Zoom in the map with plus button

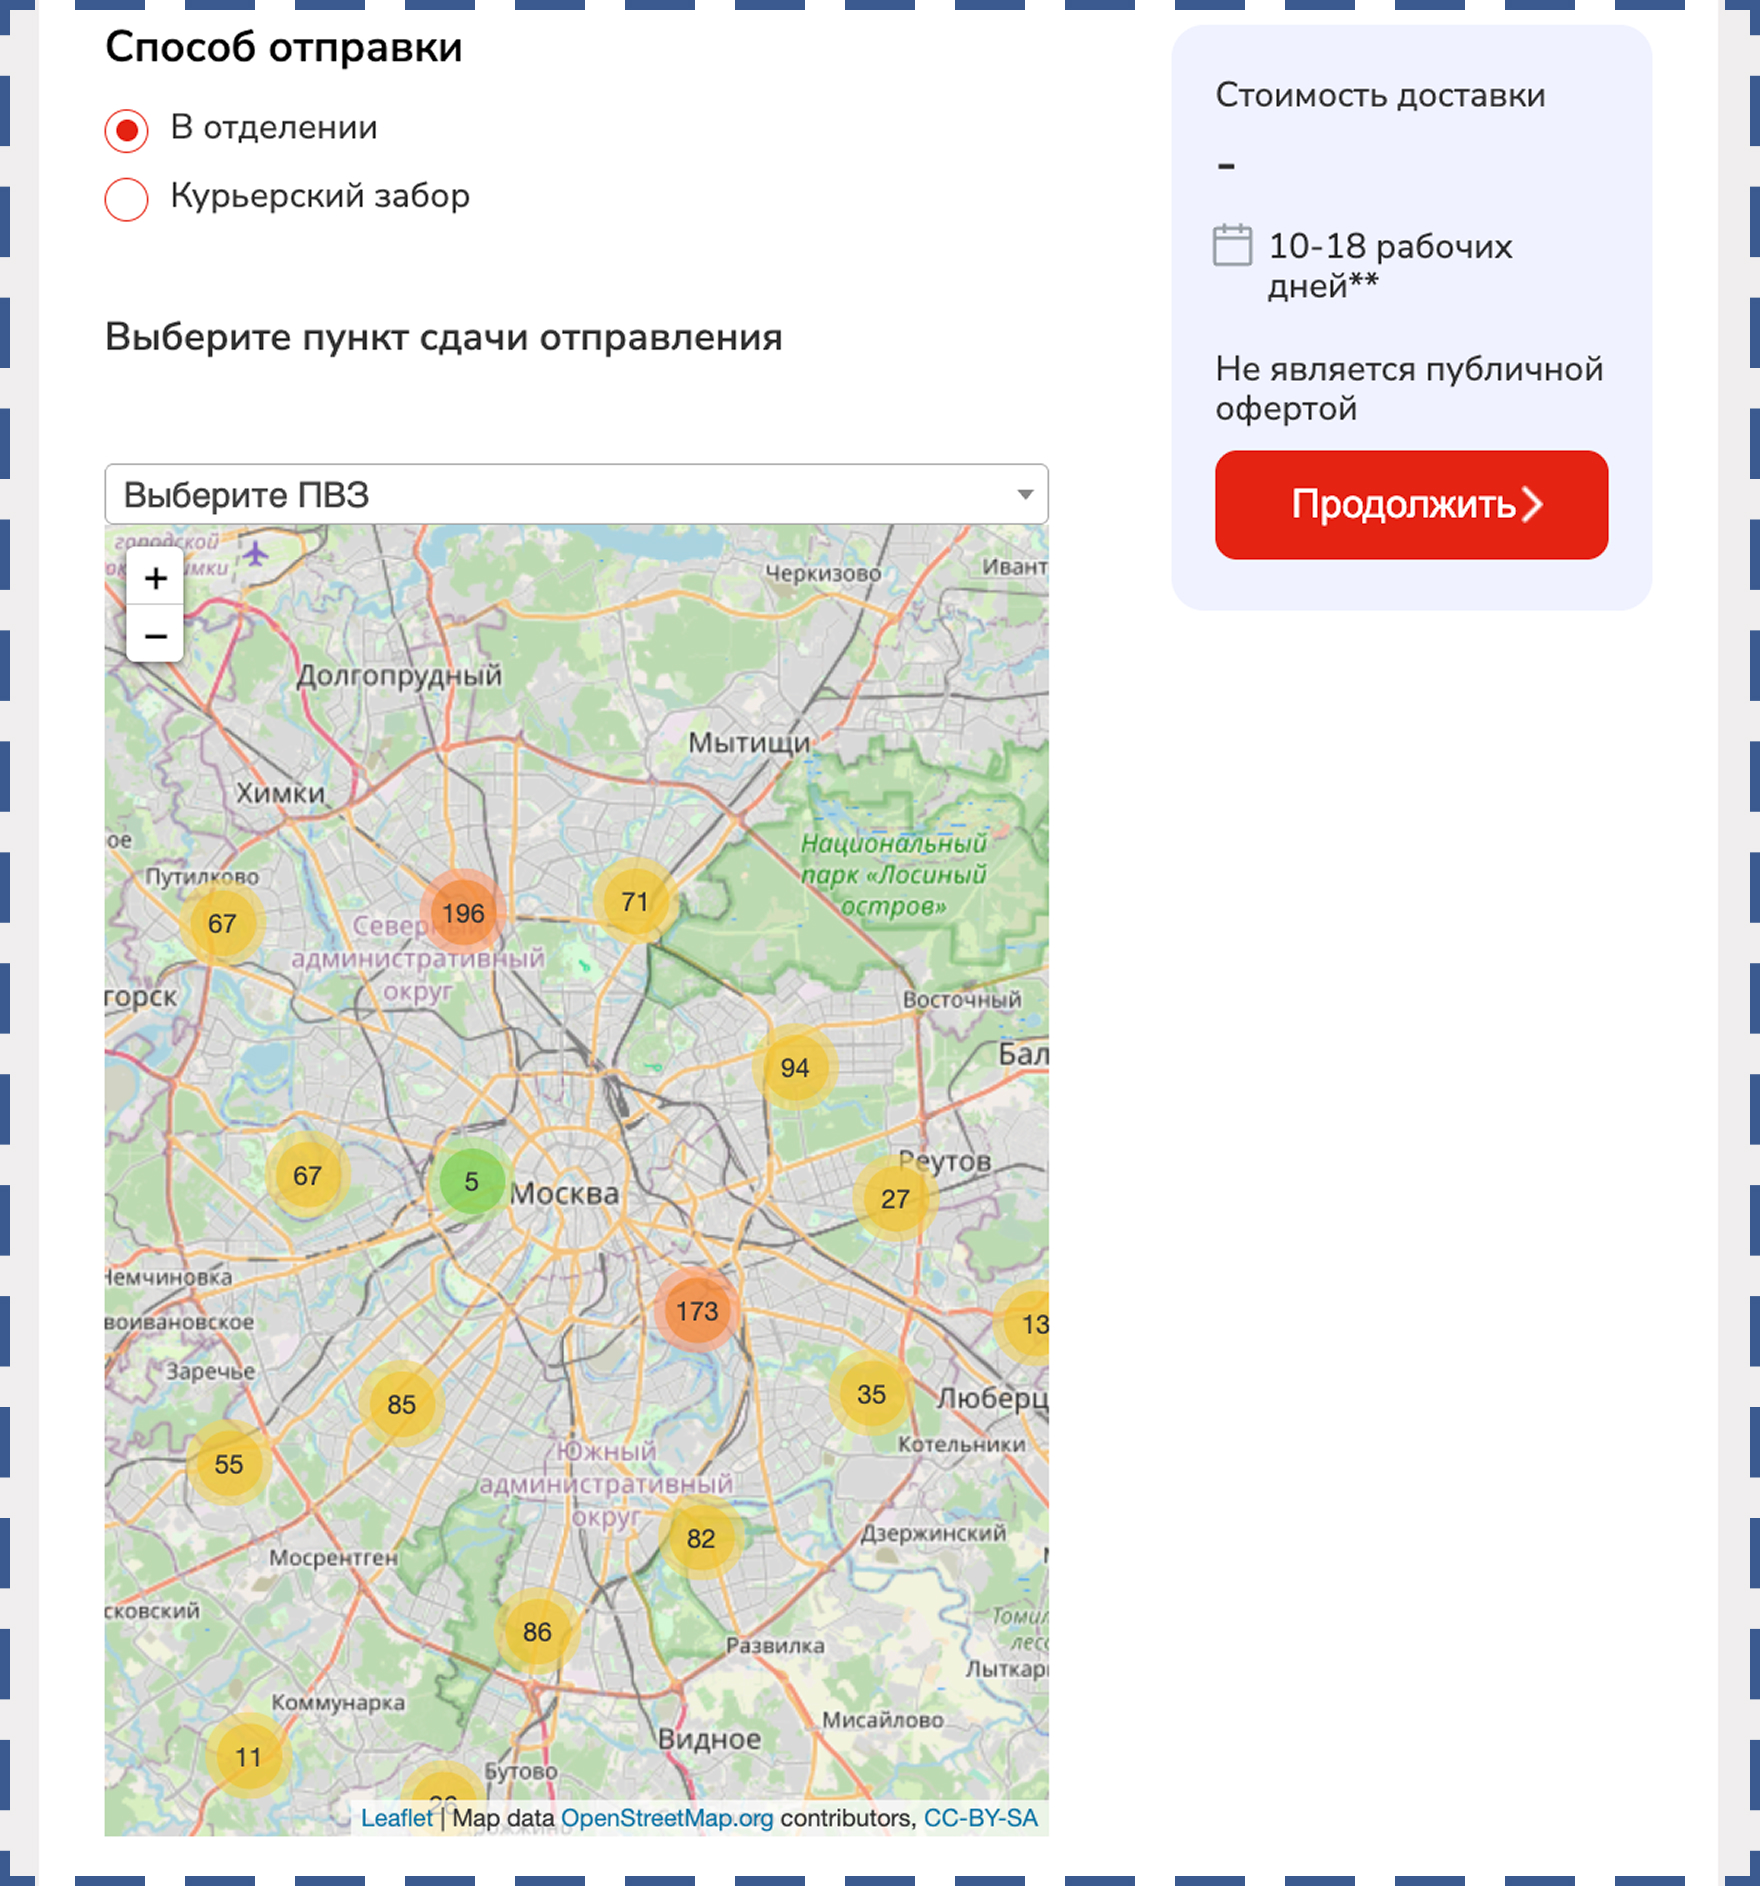pyautogui.click(x=155, y=578)
